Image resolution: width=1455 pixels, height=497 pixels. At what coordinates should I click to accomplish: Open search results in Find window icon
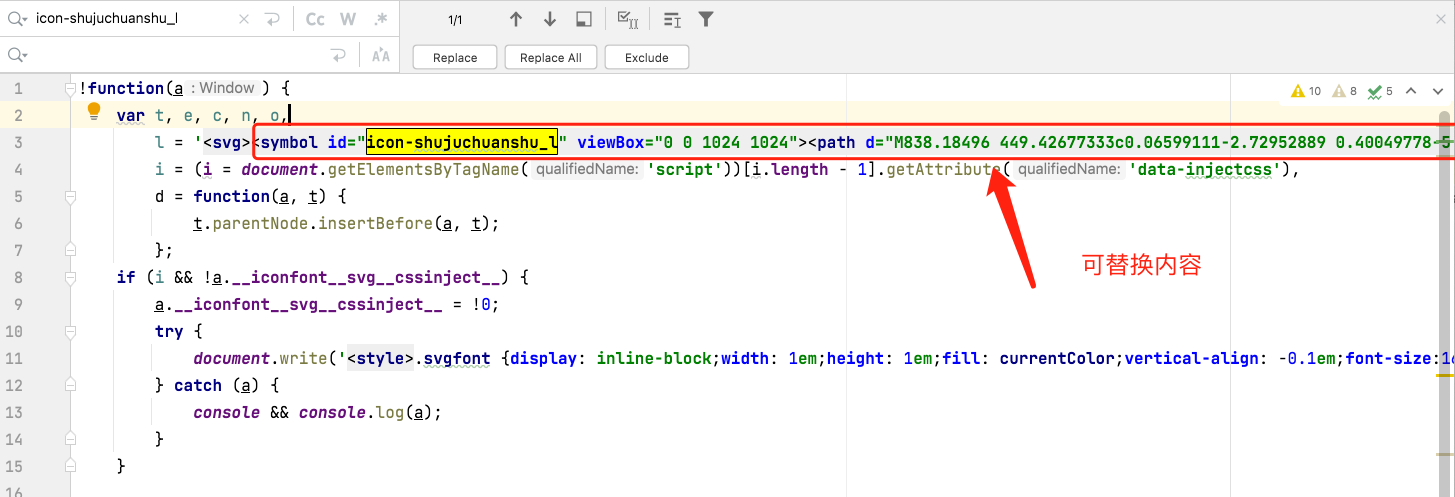[x=585, y=19]
